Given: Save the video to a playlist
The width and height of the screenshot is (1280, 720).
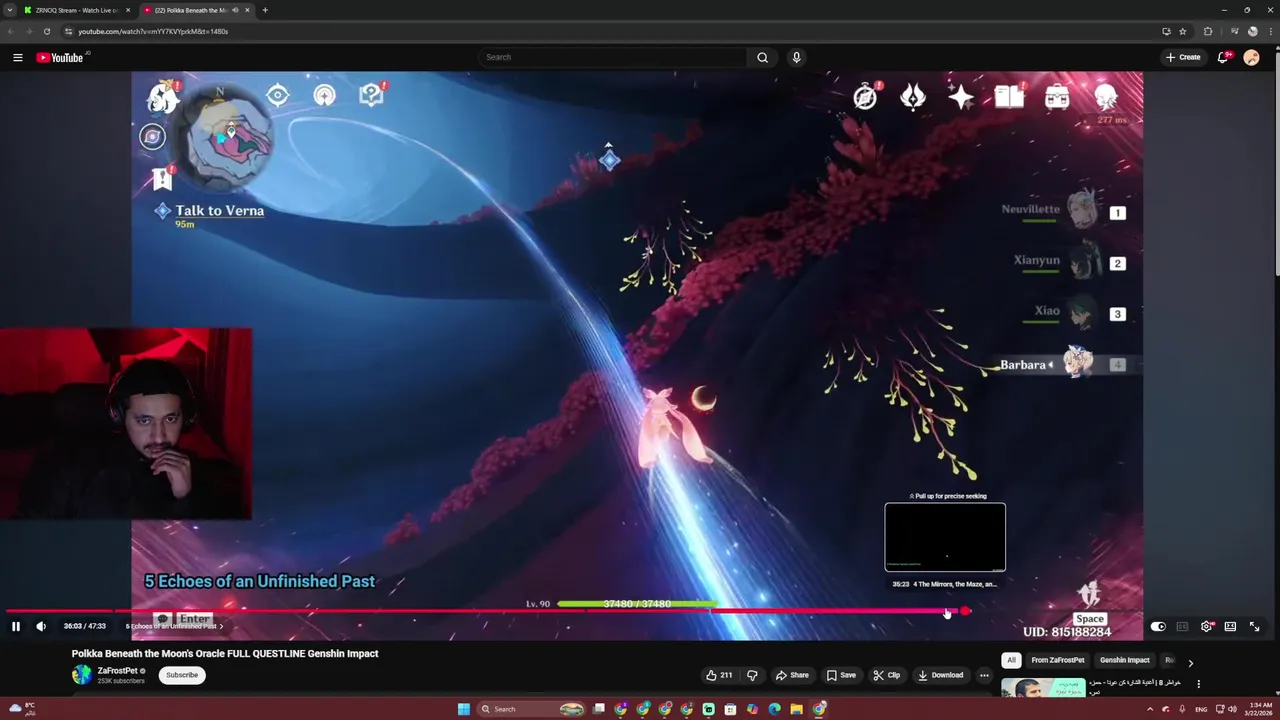Looking at the screenshot, I should click(841, 675).
